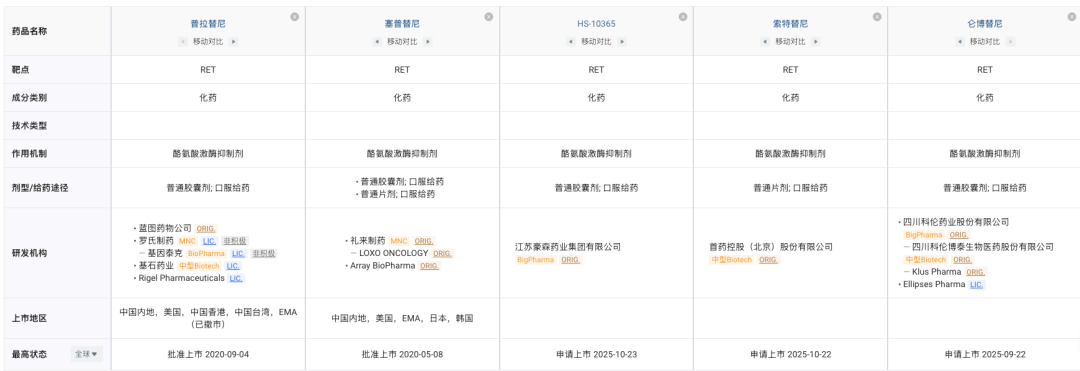Click Klus Pharma organization name
The width and height of the screenshot is (1080, 371).
point(936,272)
